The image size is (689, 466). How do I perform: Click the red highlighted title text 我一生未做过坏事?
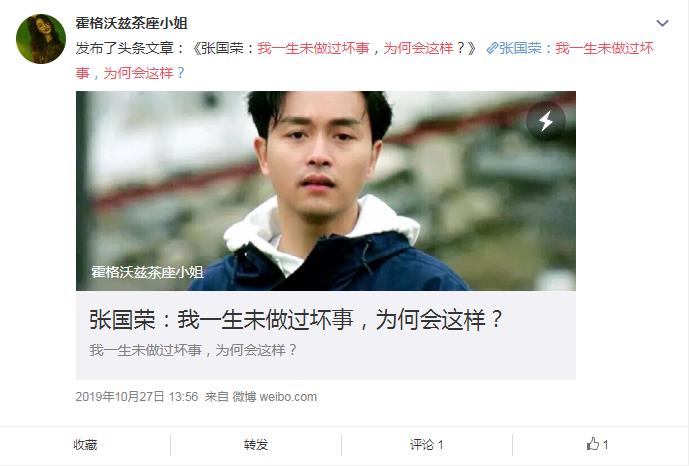[x=313, y=48]
